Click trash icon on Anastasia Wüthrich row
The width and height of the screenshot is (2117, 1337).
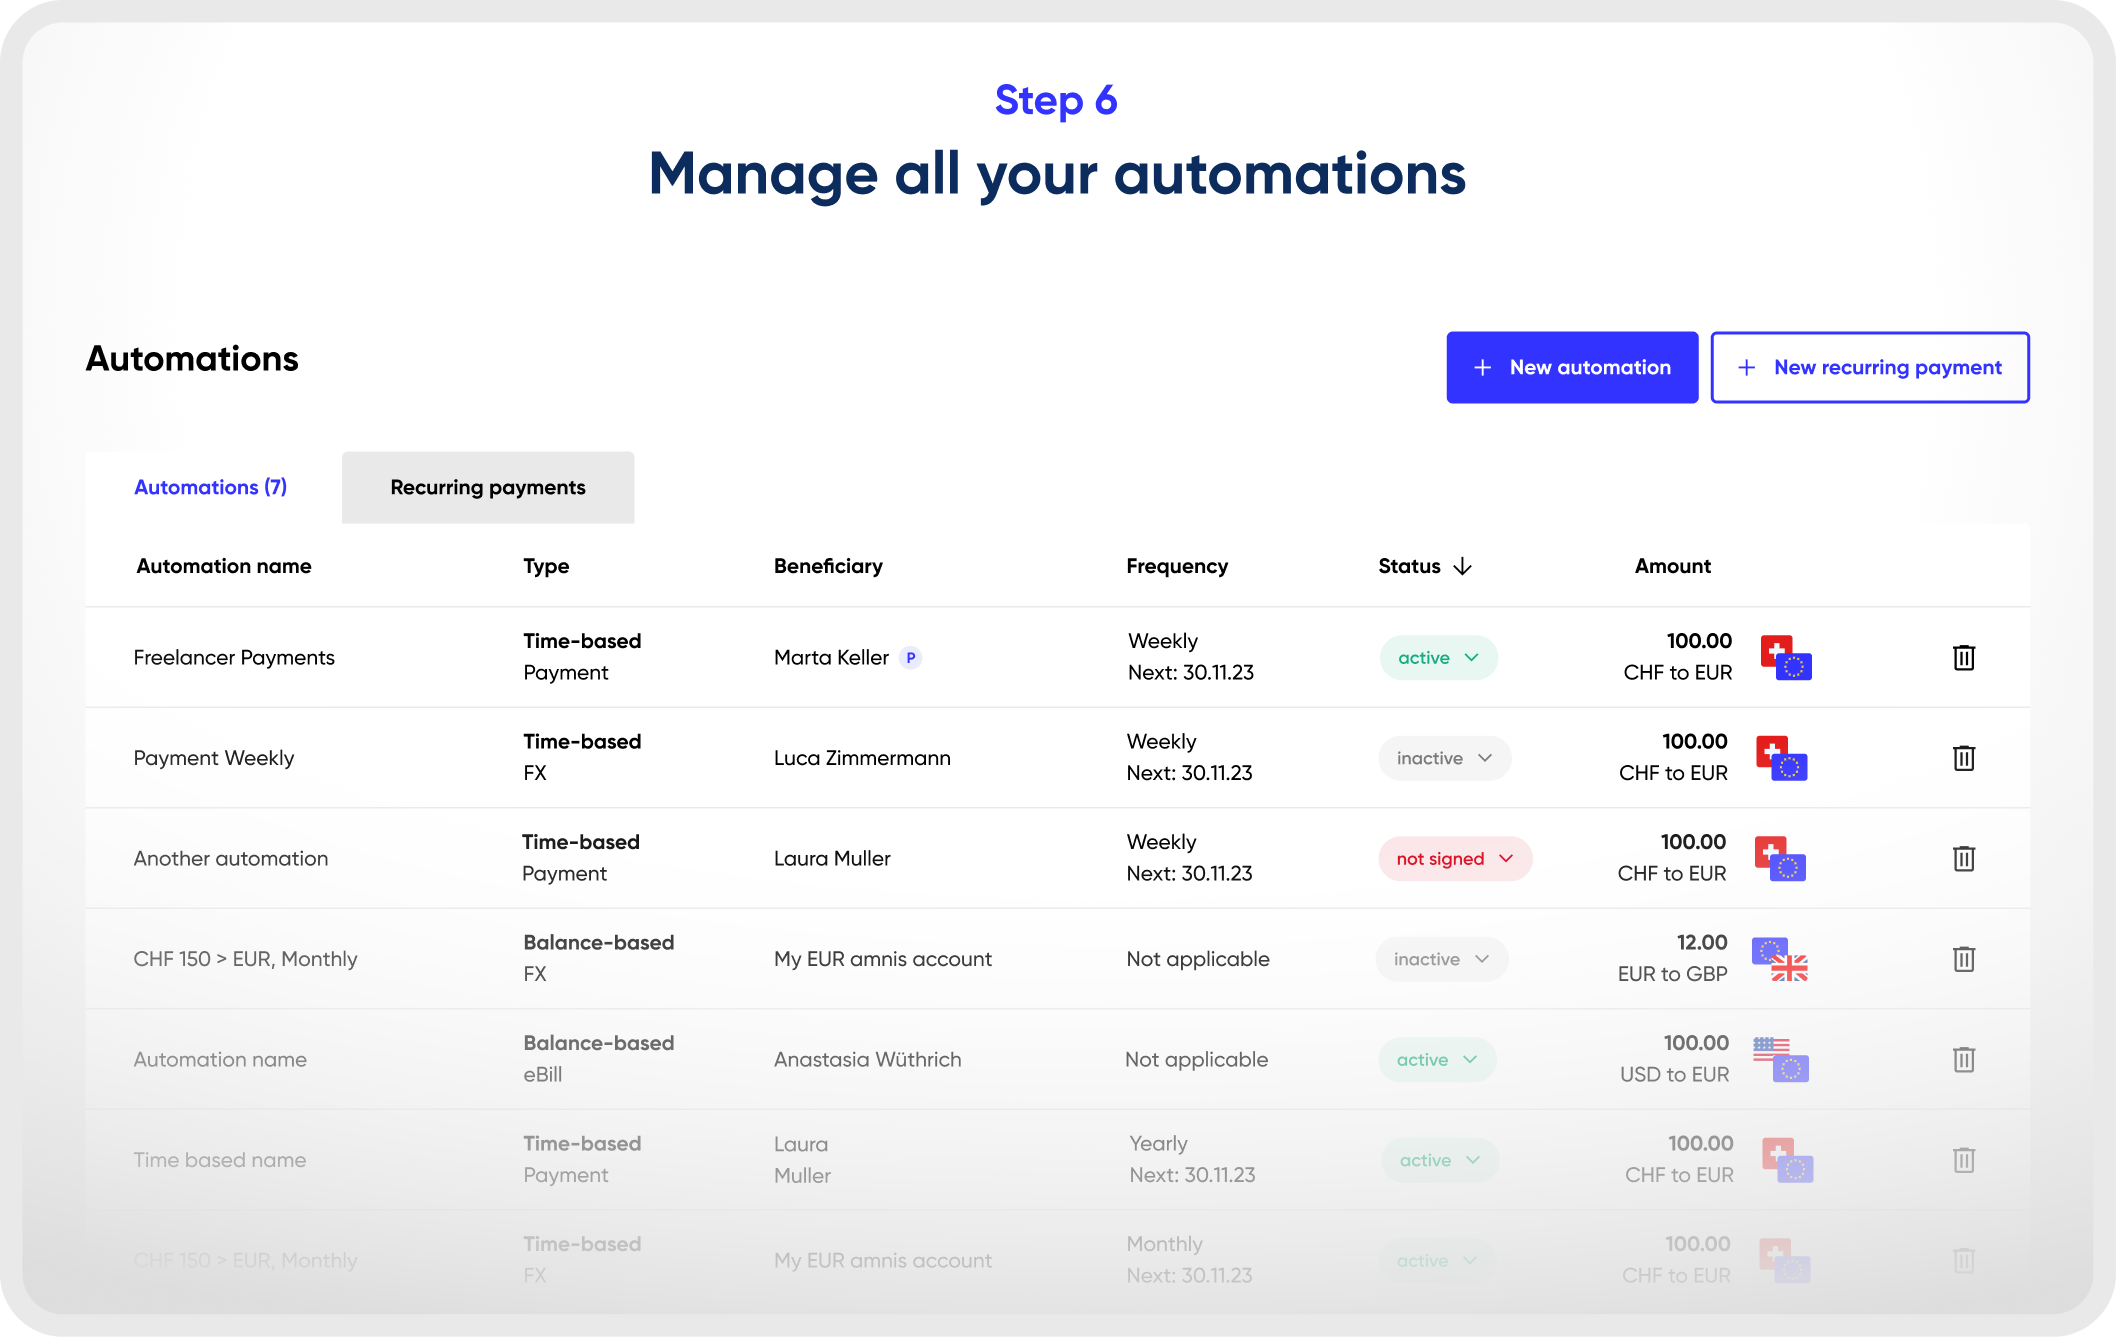tap(1963, 1059)
